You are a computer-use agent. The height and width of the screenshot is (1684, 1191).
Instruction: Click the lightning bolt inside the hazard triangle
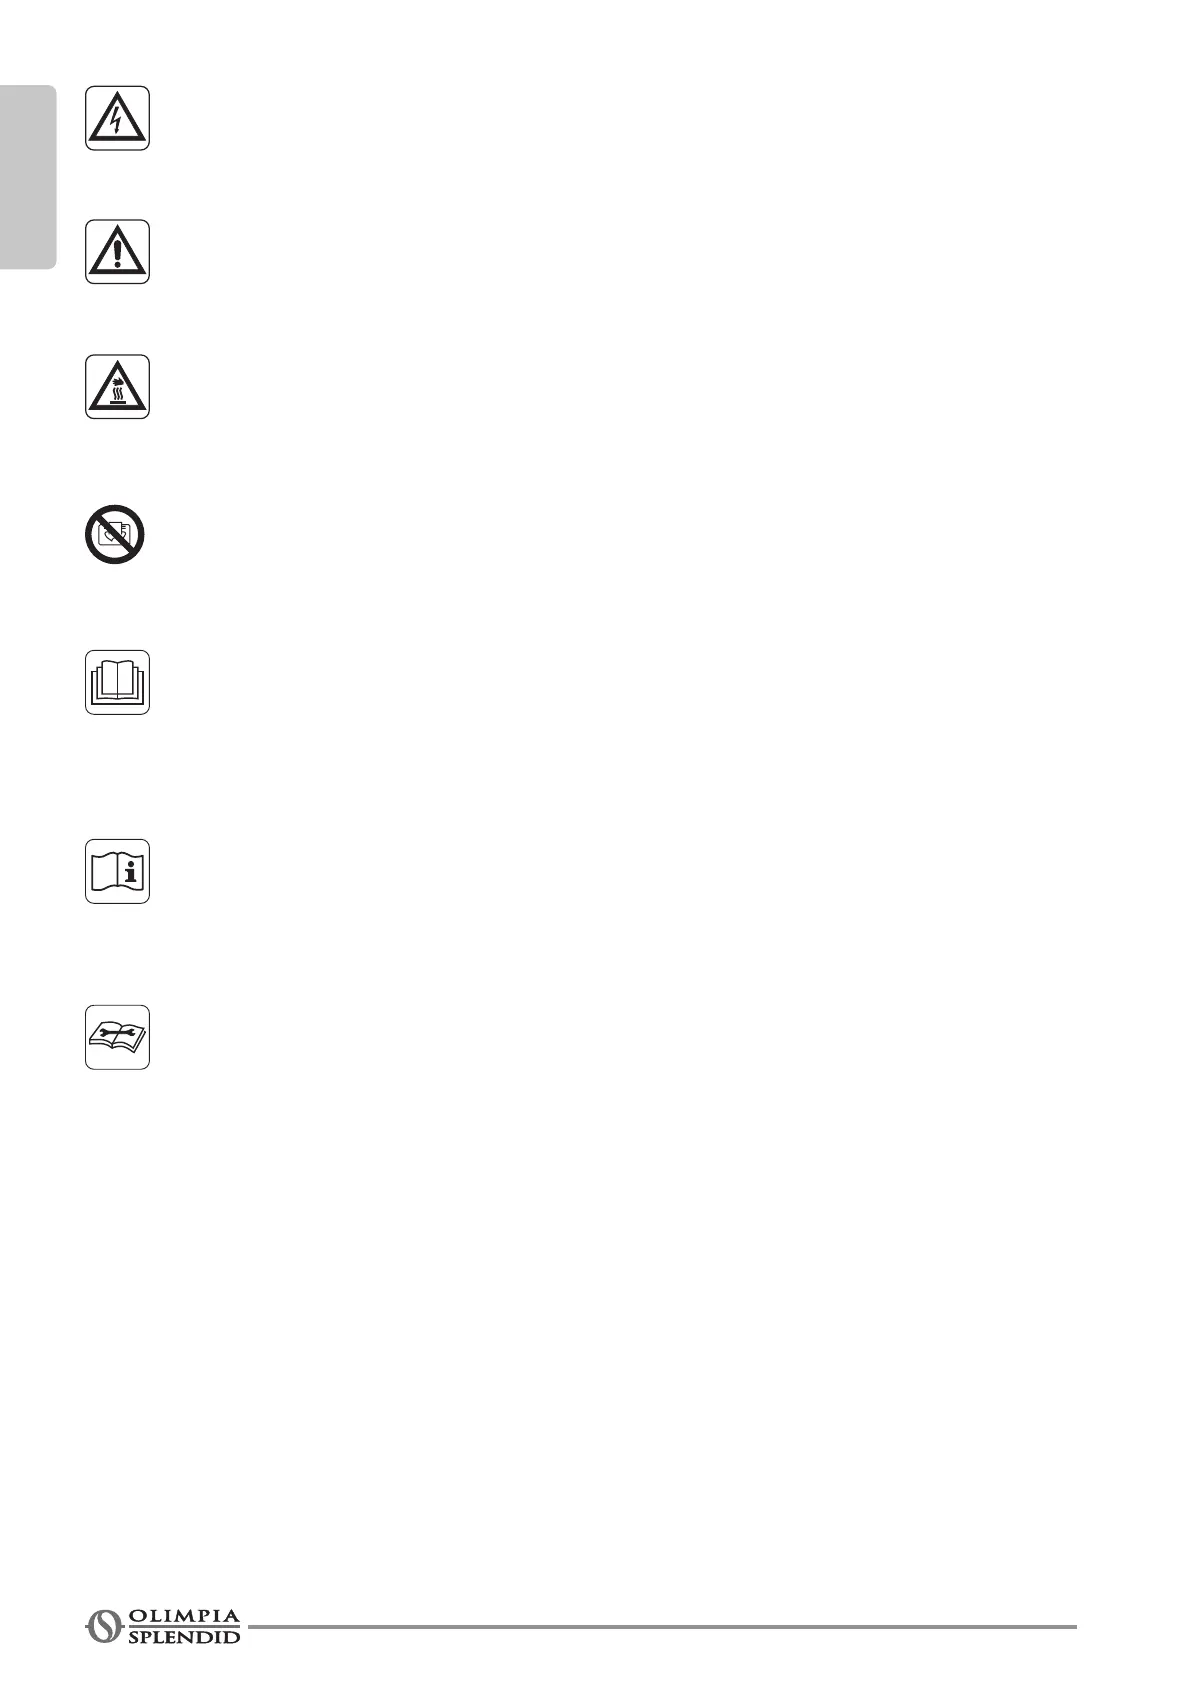117,122
